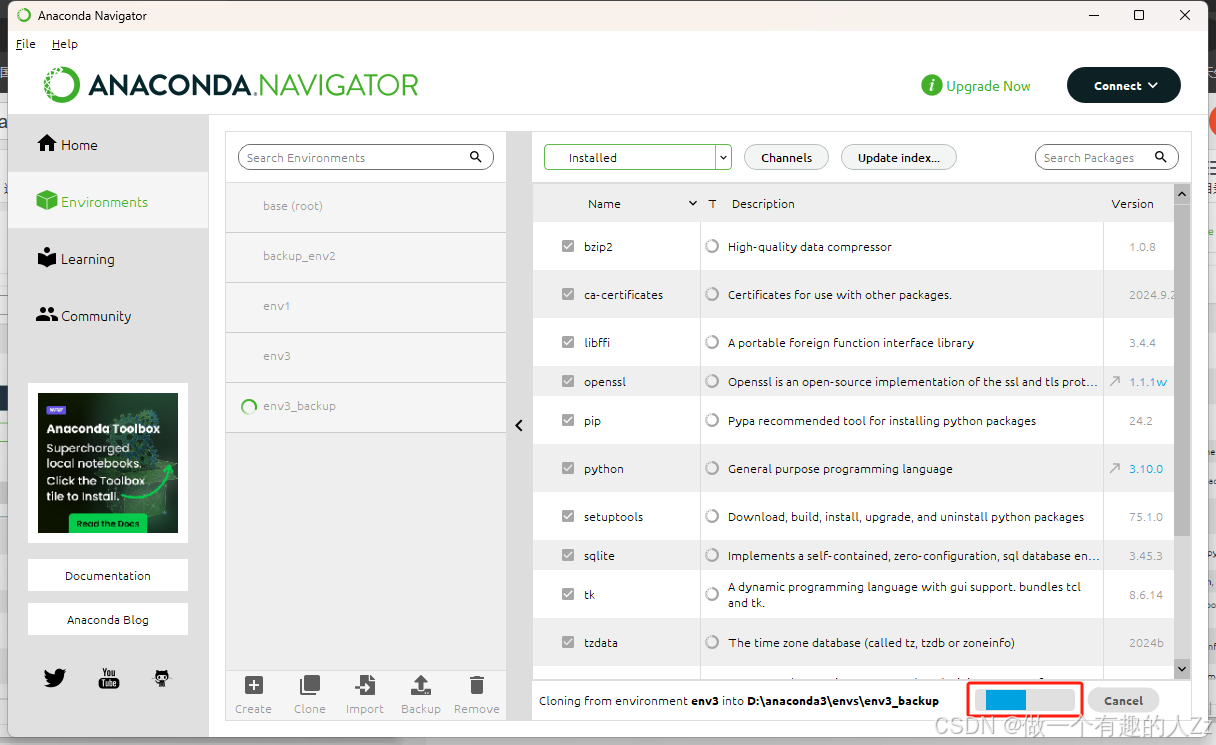Toggle the libffi package checkbox
This screenshot has width=1216, height=745.
pos(568,342)
